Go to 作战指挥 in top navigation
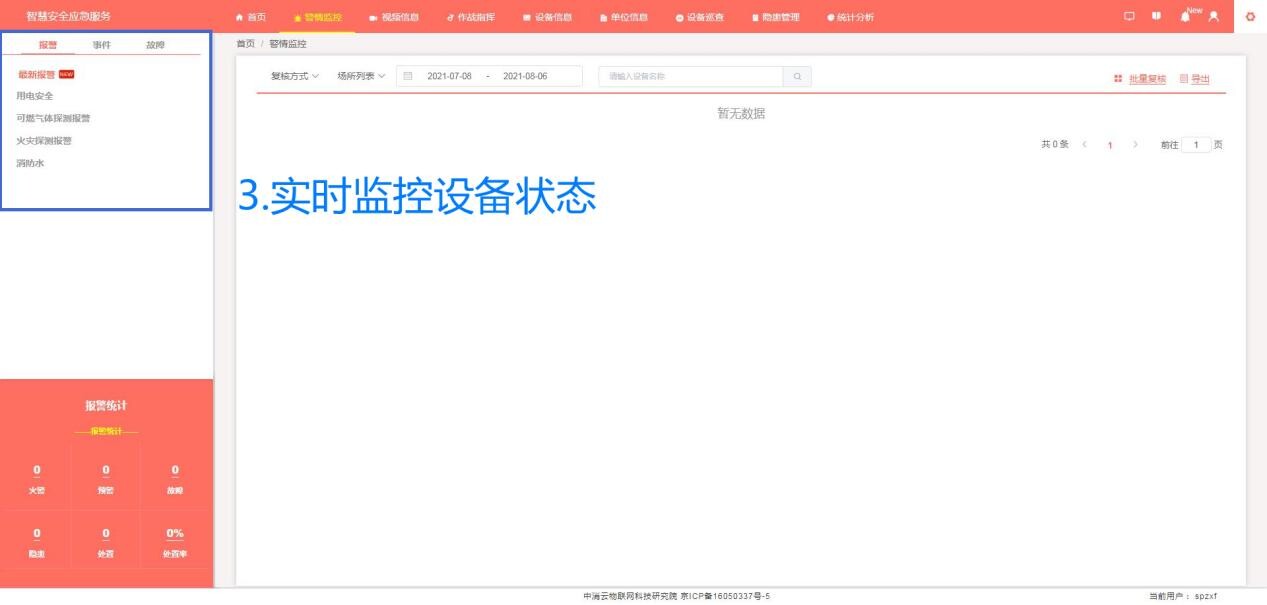 tap(470, 17)
